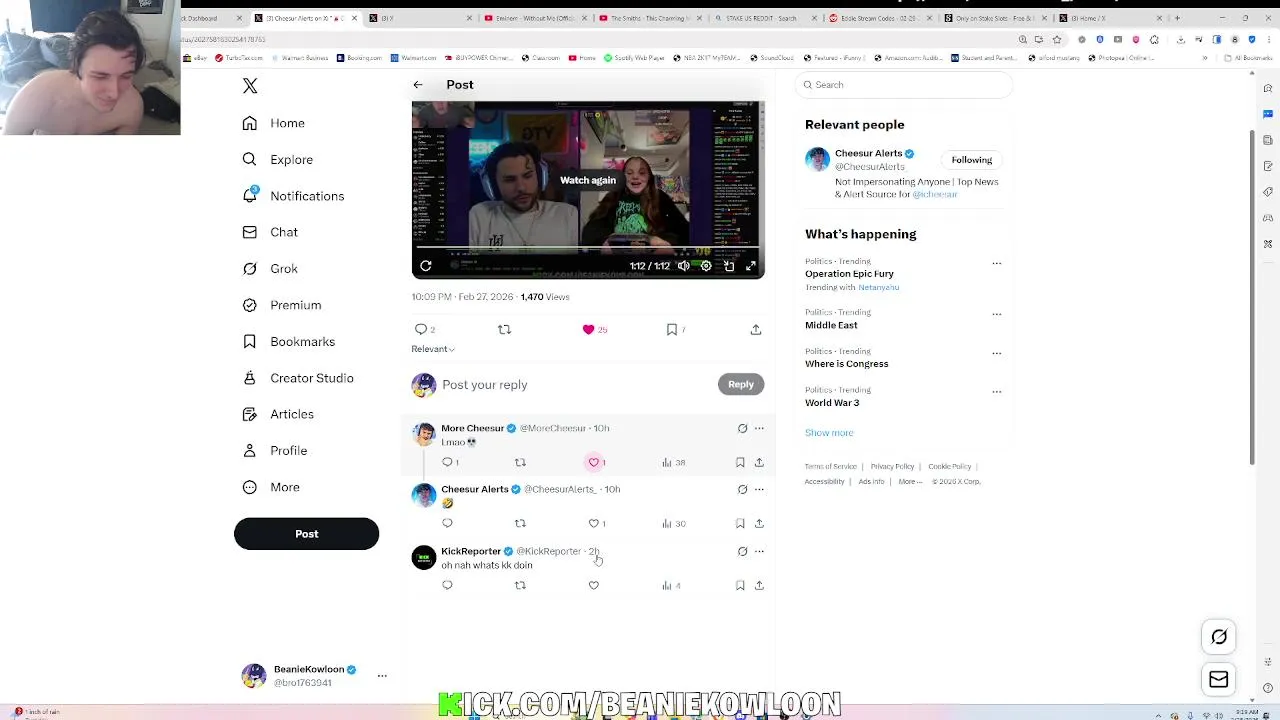Viewport: 1280px width, 720px height.
Task: Open more options for Middle East trend
Action: point(996,314)
